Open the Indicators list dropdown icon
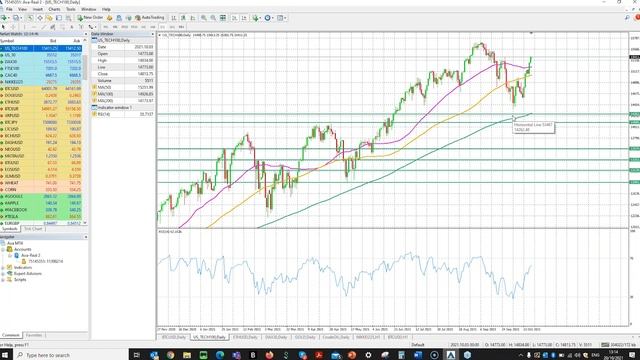640x360 pixels. pos(256,18)
